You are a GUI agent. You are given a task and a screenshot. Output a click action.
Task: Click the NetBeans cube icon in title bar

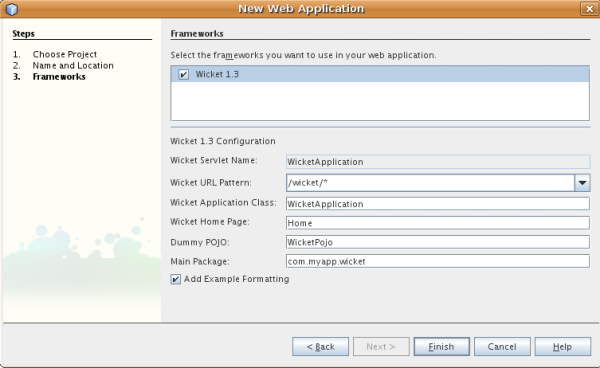[11, 9]
